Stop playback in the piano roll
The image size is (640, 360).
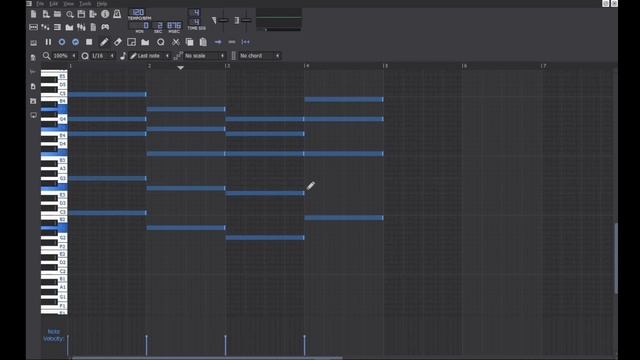tap(89, 42)
